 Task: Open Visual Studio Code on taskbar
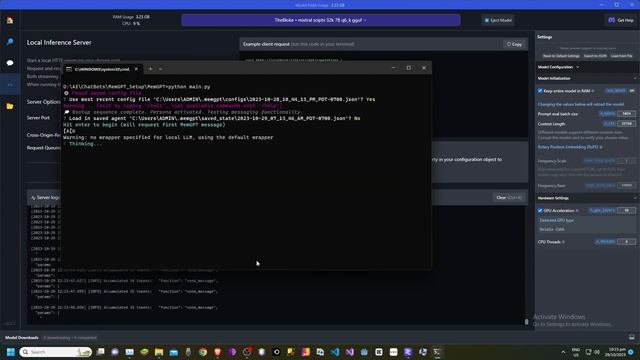(335, 352)
